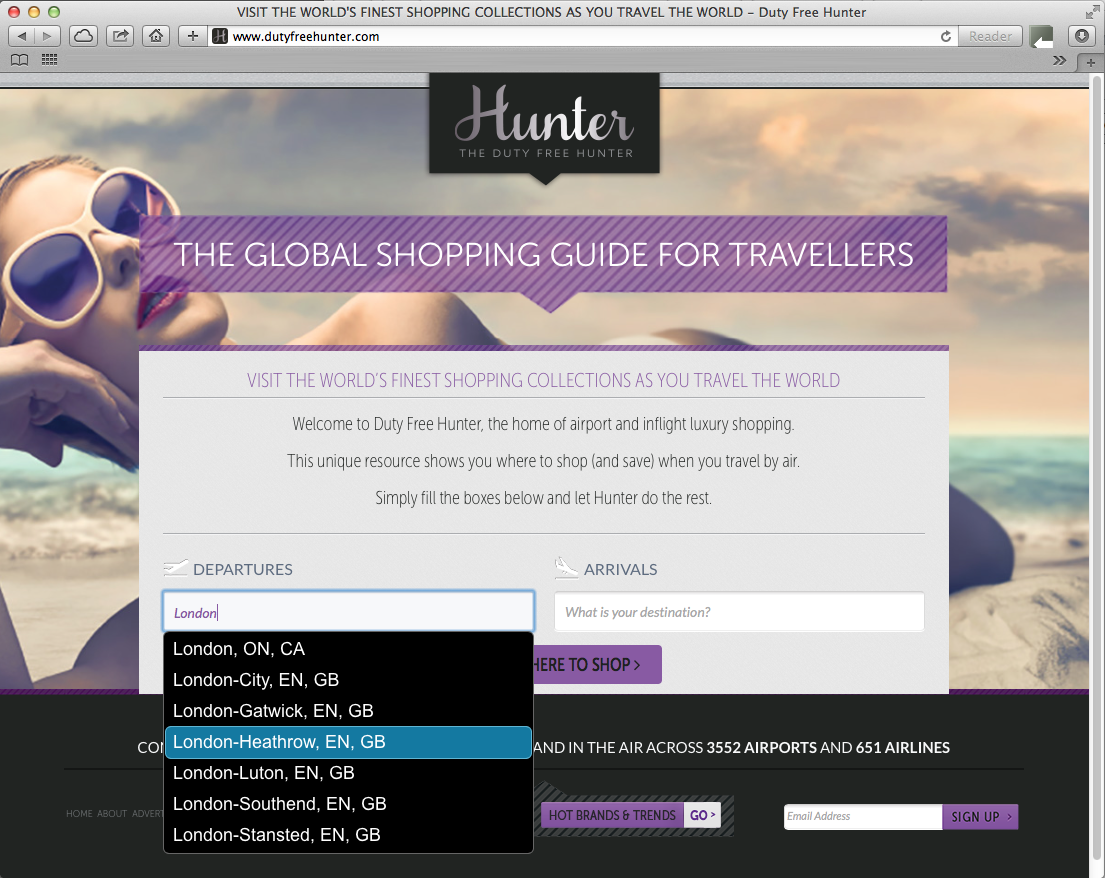Select London-Gatwick, EN, GB suggestion
Viewport: 1105px width, 878px height.
coord(348,711)
